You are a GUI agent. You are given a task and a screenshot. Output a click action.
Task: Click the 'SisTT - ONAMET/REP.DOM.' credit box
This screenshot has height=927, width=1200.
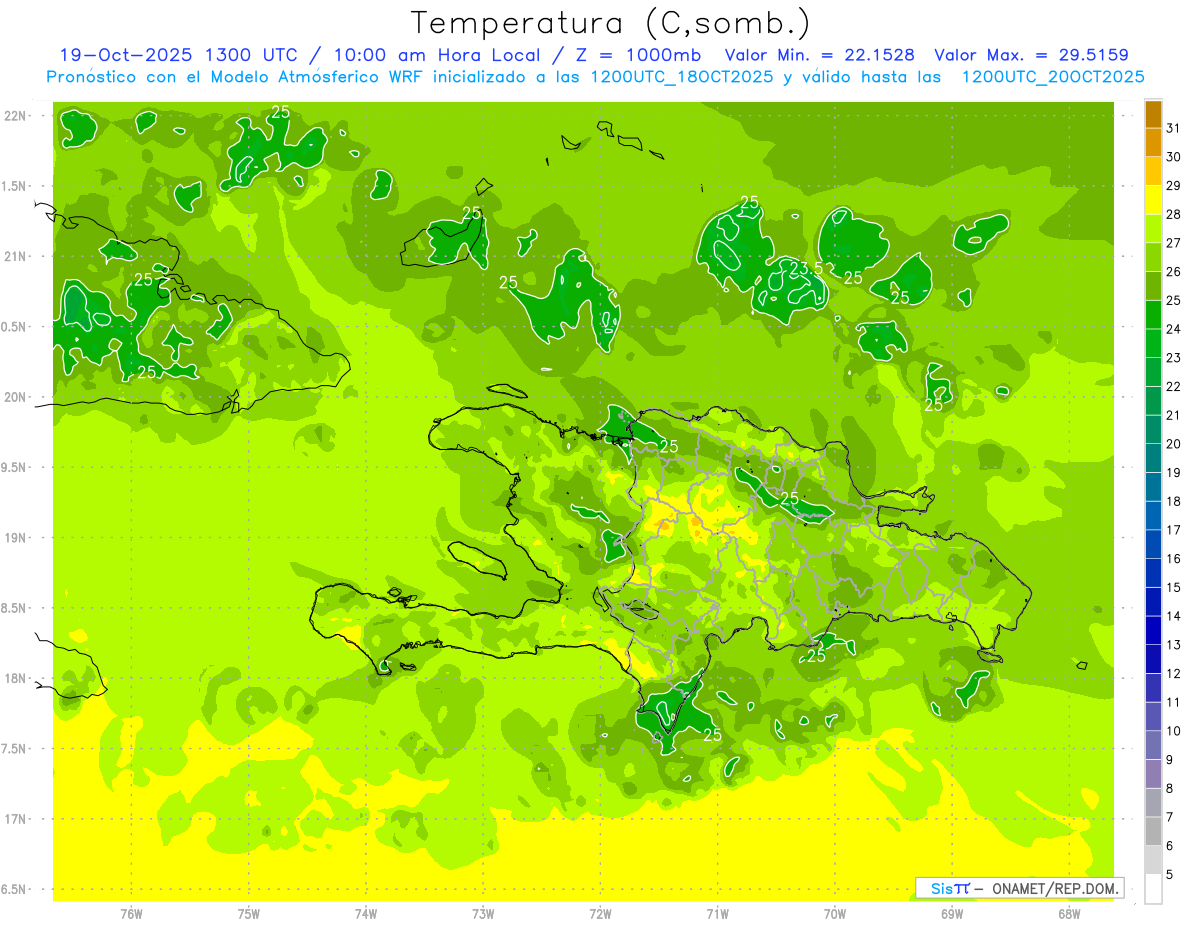pyautogui.click(x=1020, y=888)
